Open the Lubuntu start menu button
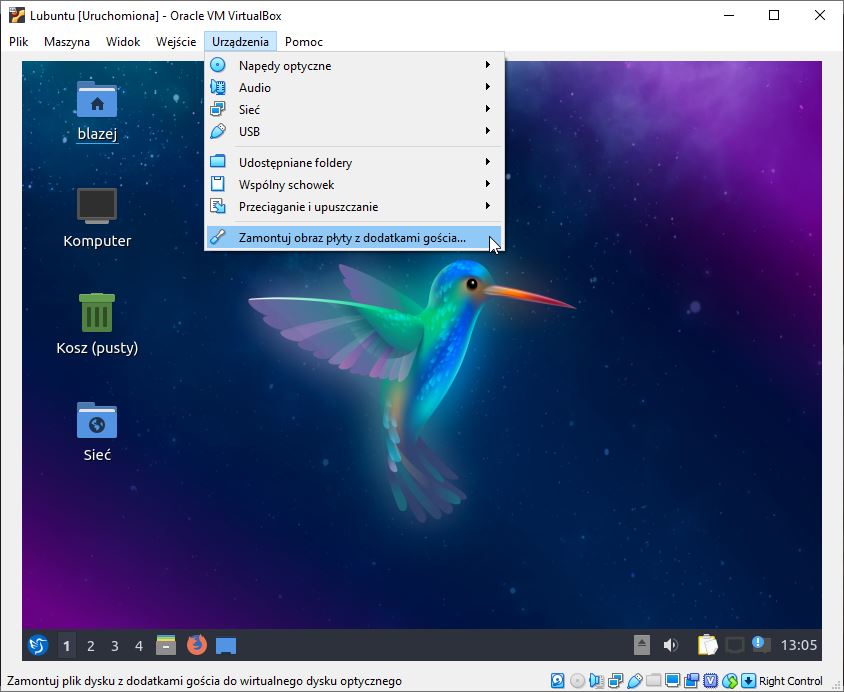Image resolution: width=844 pixels, height=692 pixels. [x=38, y=645]
